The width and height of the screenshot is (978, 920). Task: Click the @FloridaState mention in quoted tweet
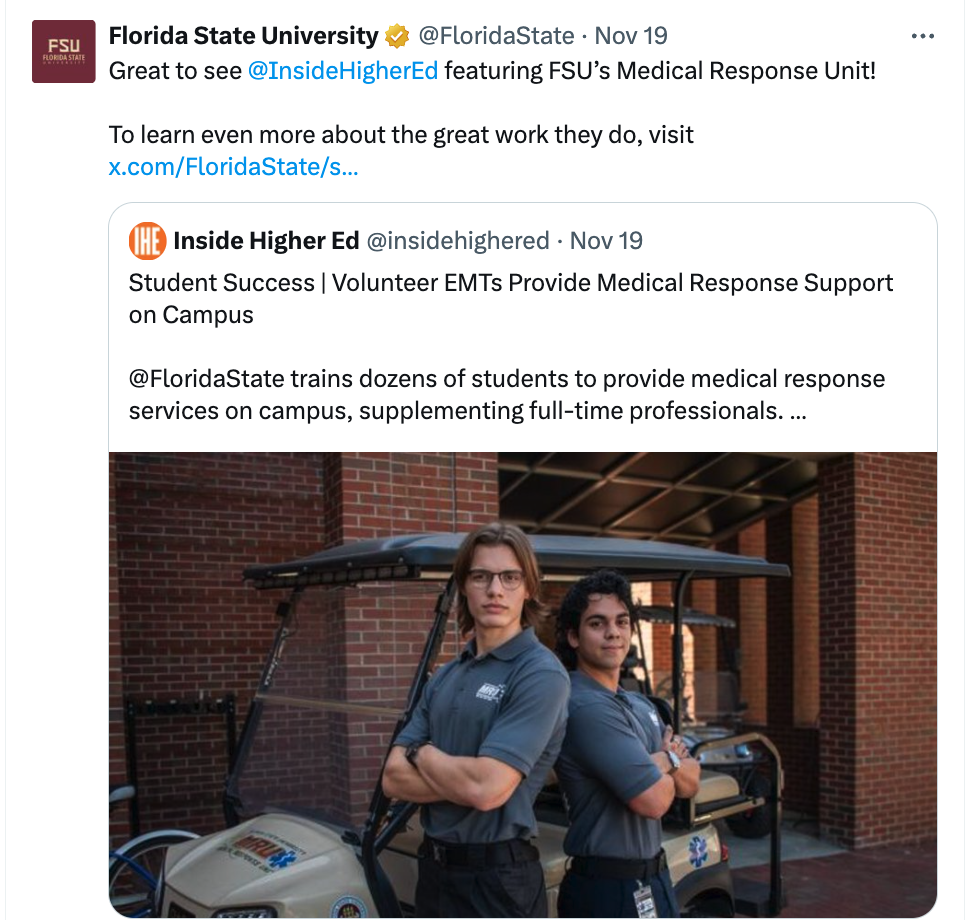[x=207, y=379]
